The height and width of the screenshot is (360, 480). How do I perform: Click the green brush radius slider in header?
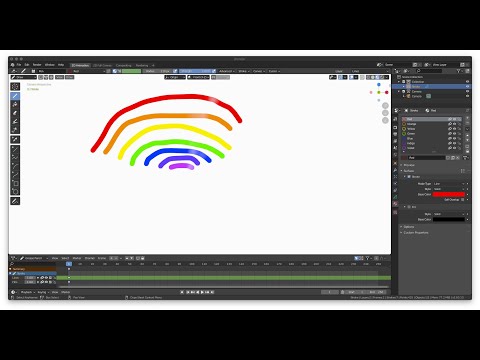(131, 71)
